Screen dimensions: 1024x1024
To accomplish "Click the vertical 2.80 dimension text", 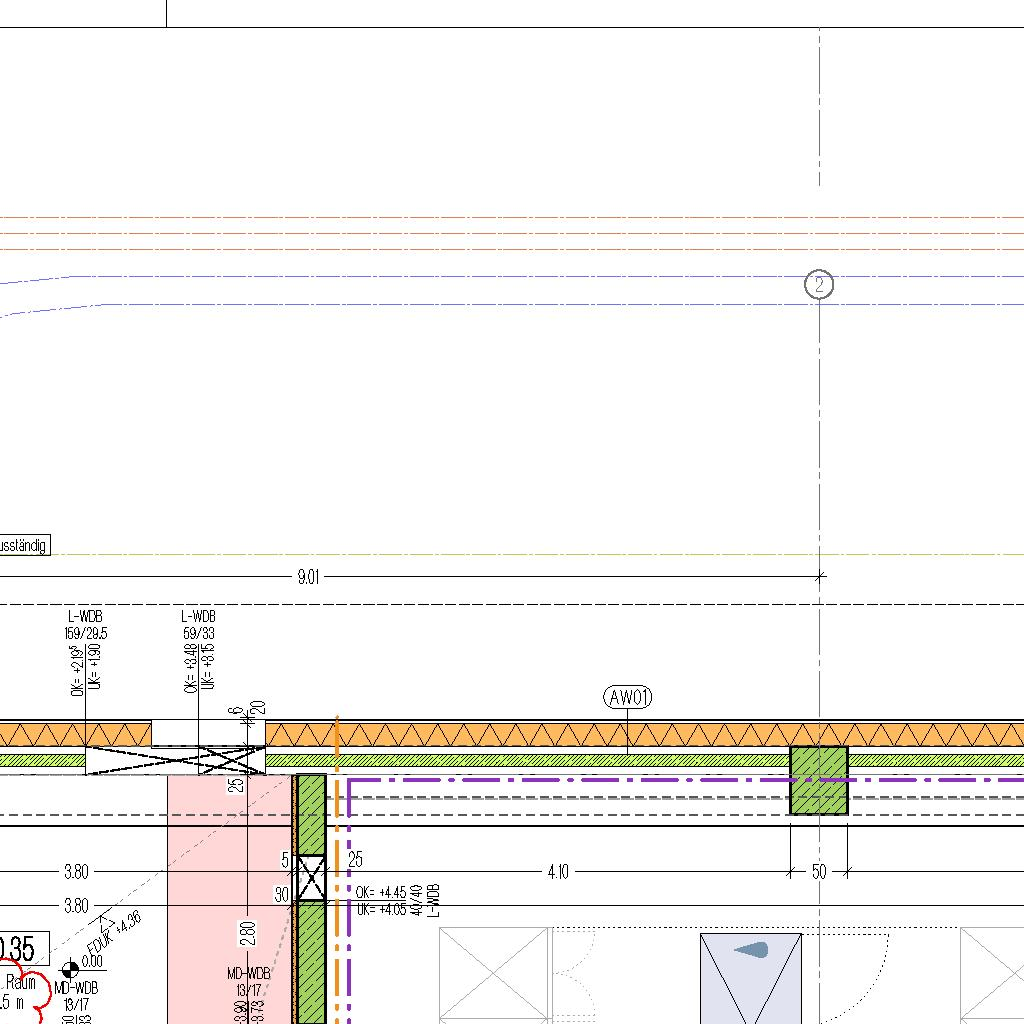I will click(249, 933).
